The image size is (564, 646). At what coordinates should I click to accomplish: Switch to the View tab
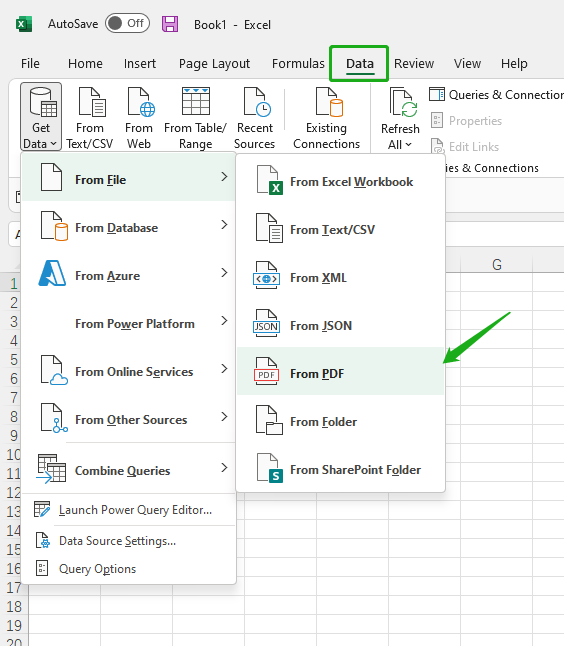click(x=467, y=63)
